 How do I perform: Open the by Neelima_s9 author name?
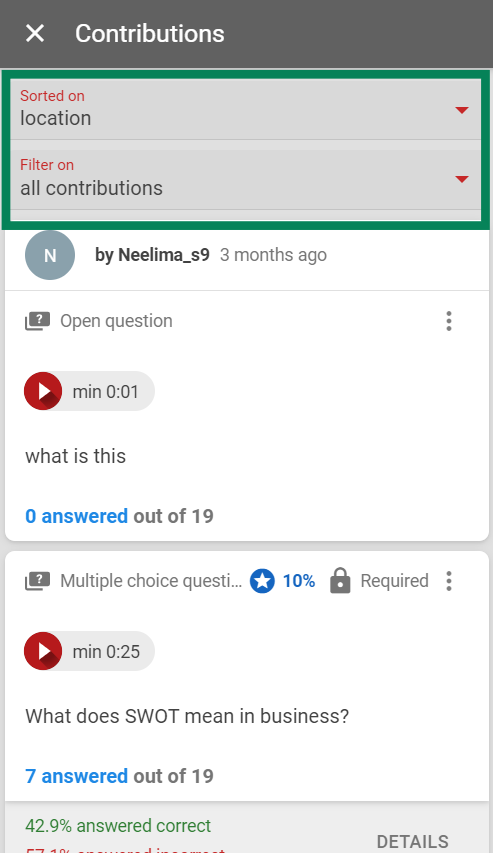click(x=152, y=255)
